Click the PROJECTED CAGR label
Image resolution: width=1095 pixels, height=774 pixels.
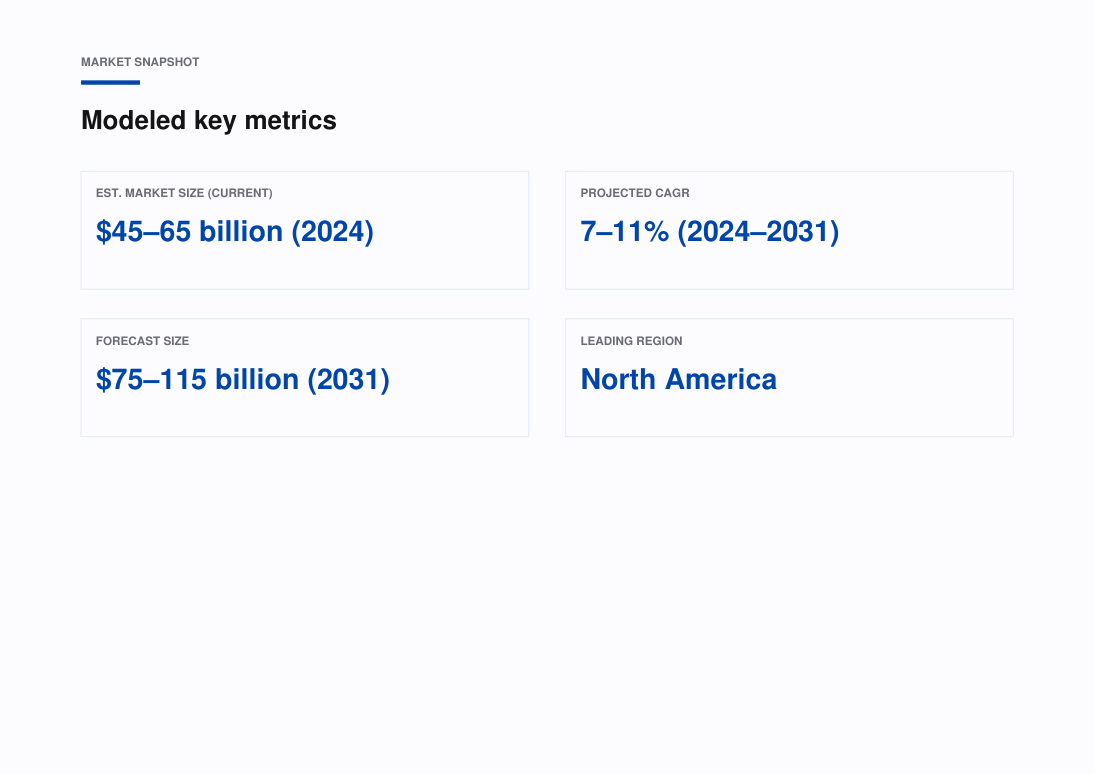point(635,193)
